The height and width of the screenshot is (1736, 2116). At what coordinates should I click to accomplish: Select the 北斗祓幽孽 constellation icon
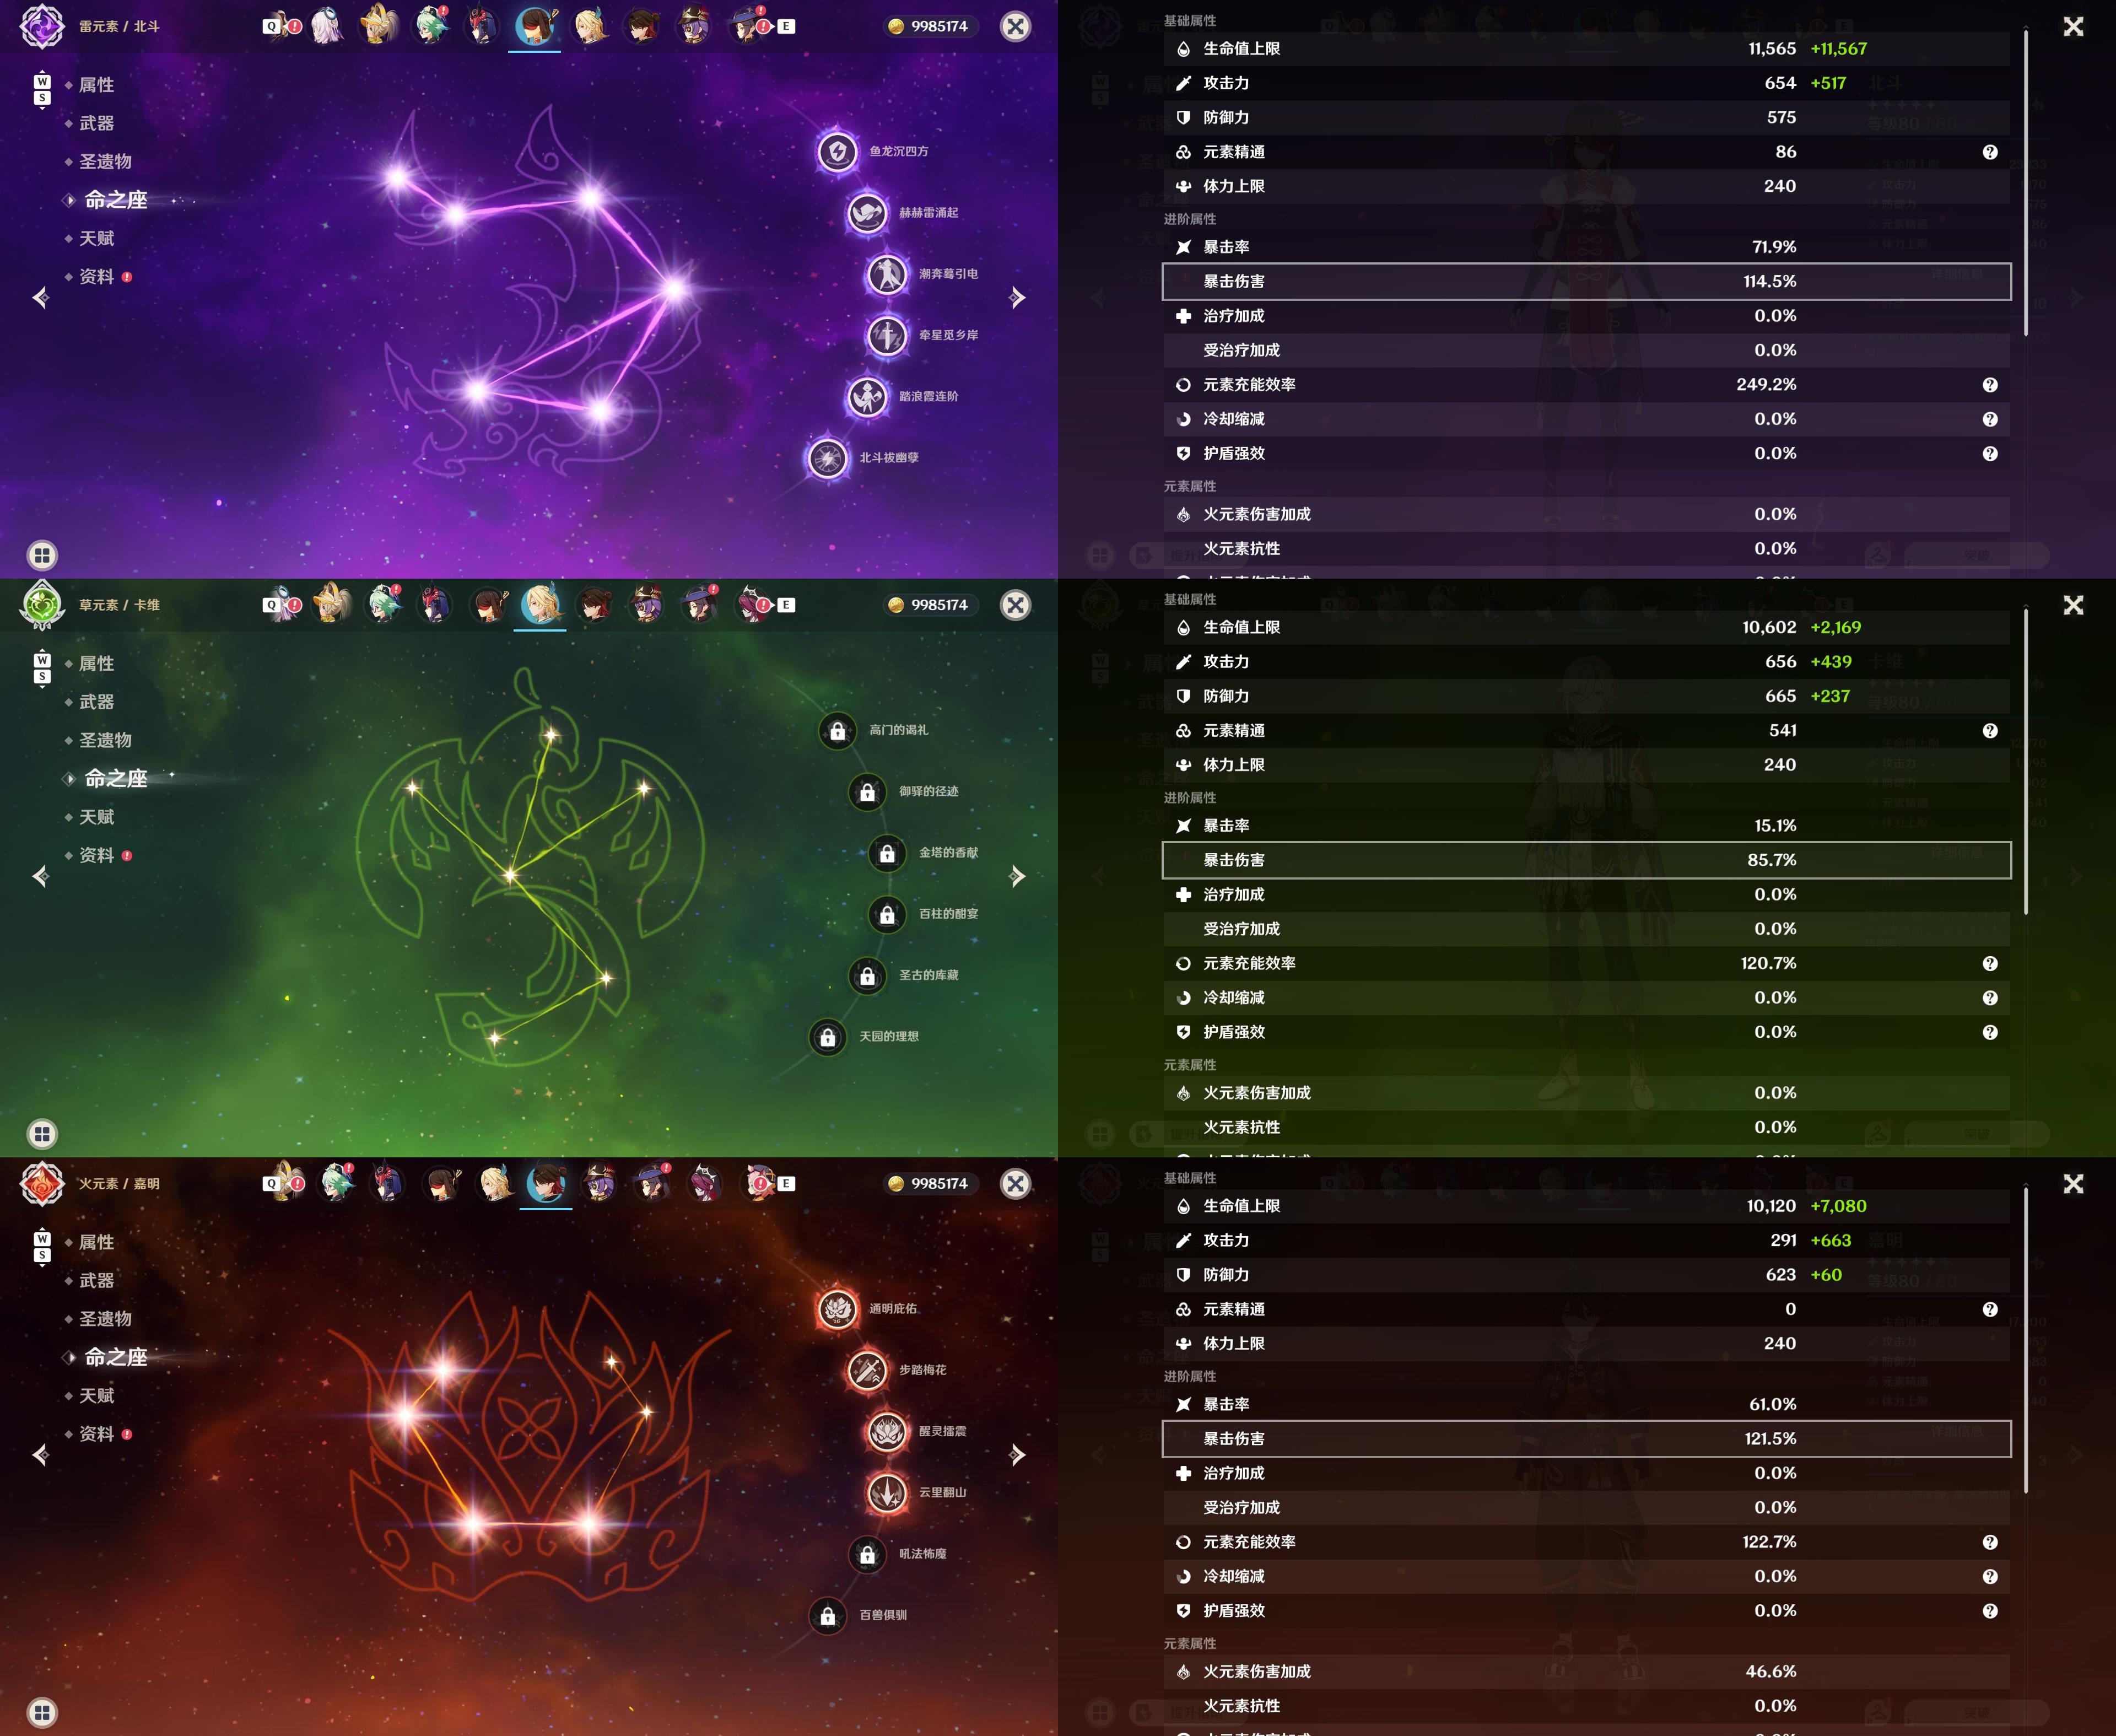(828, 458)
